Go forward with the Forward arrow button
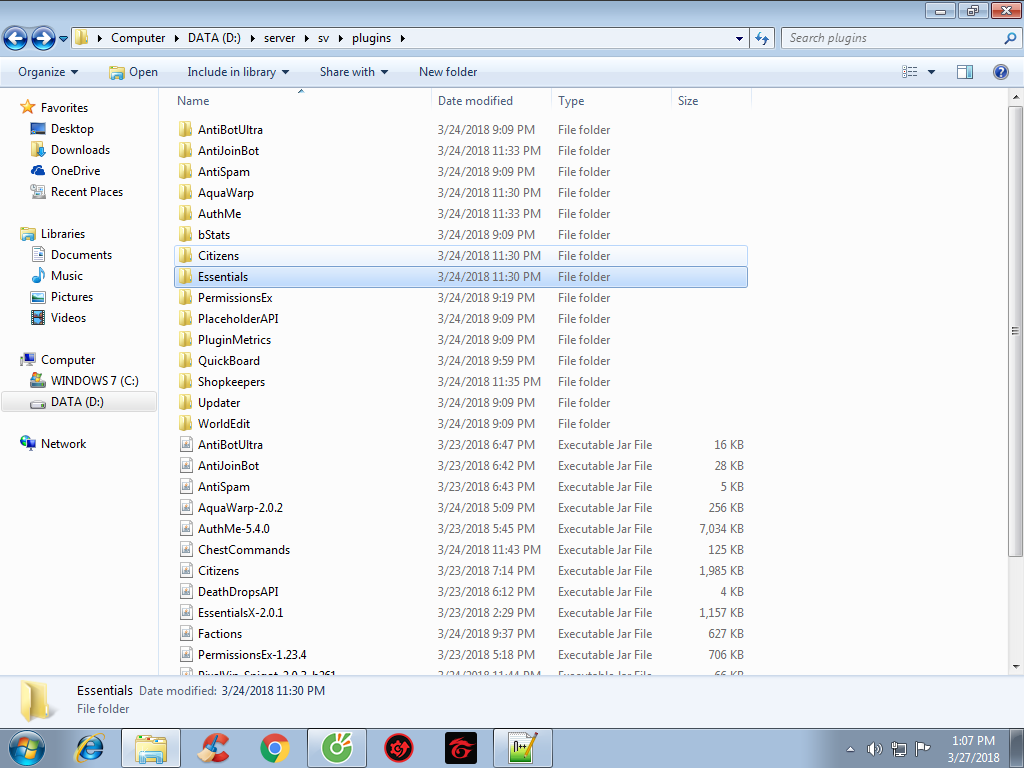 click(x=44, y=38)
